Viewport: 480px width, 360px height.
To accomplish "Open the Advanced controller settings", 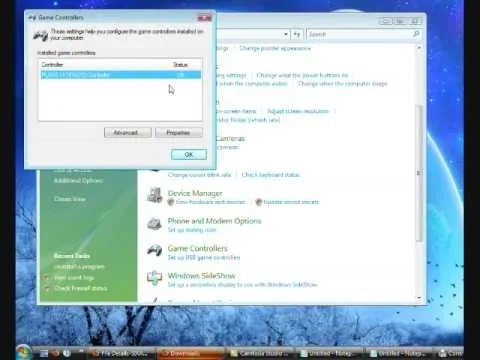I will coord(128,133).
